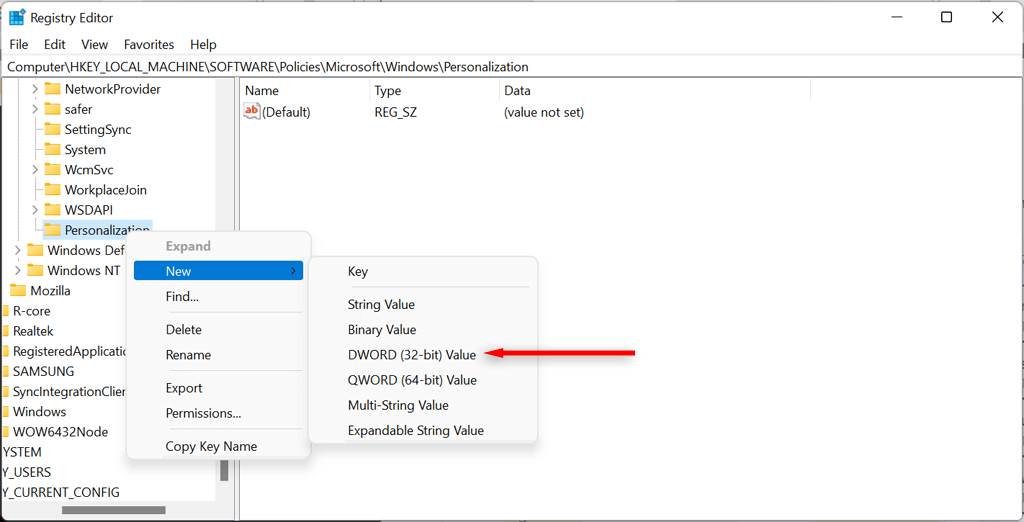Viewport: 1024px width, 522px height.
Task: Click the WorkplaceJoin folder icon
Action: (x=53, y=190)
